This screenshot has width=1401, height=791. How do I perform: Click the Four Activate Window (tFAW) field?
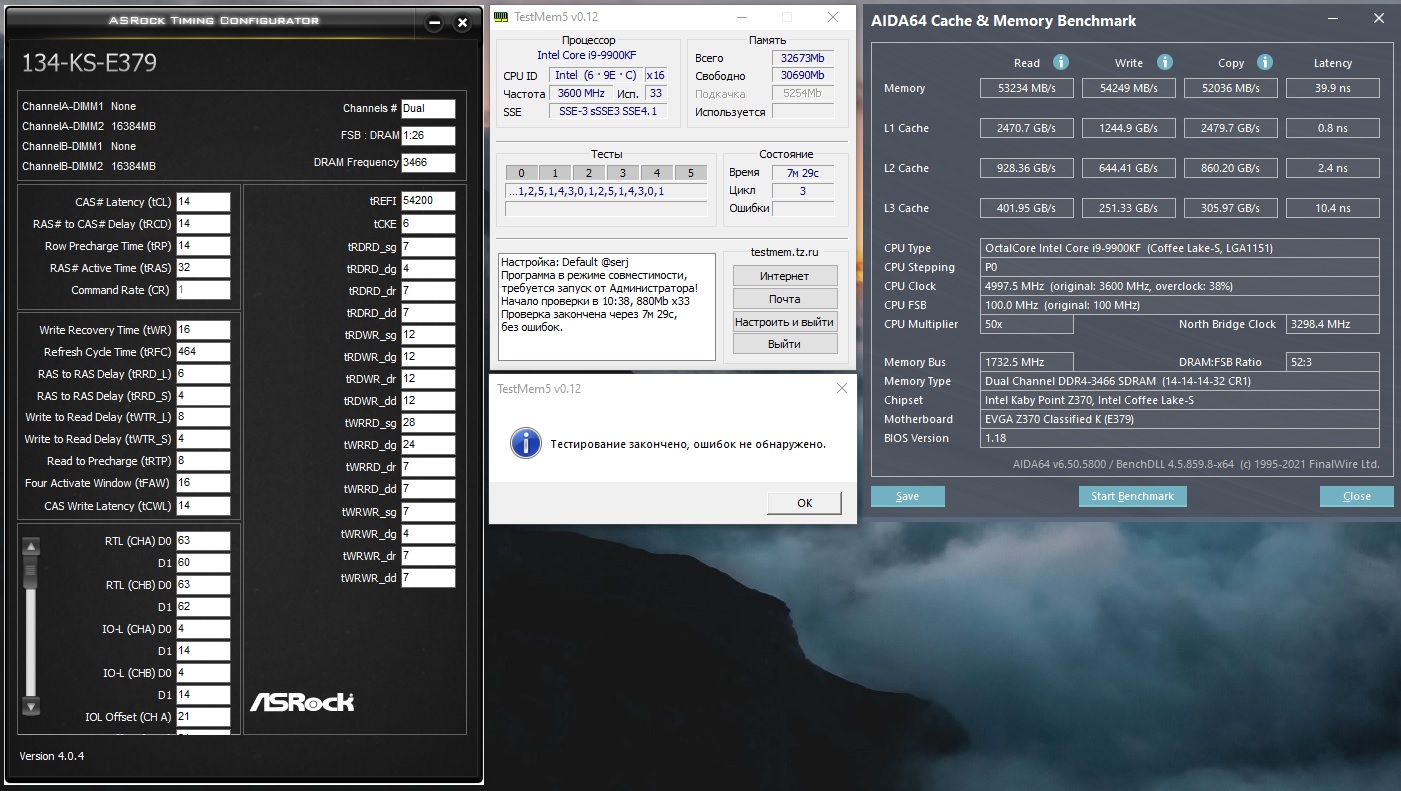tap(203, 483)
